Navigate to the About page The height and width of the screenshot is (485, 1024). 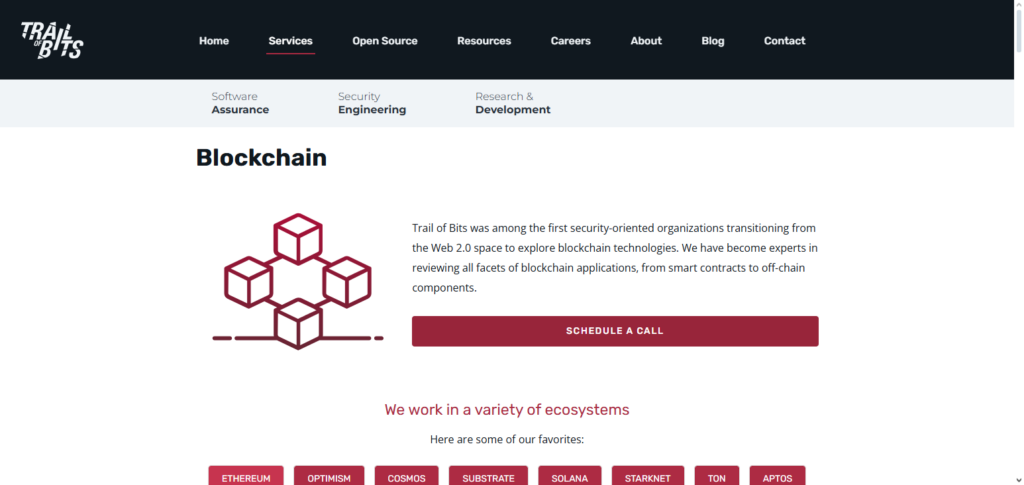click(646, 41)
